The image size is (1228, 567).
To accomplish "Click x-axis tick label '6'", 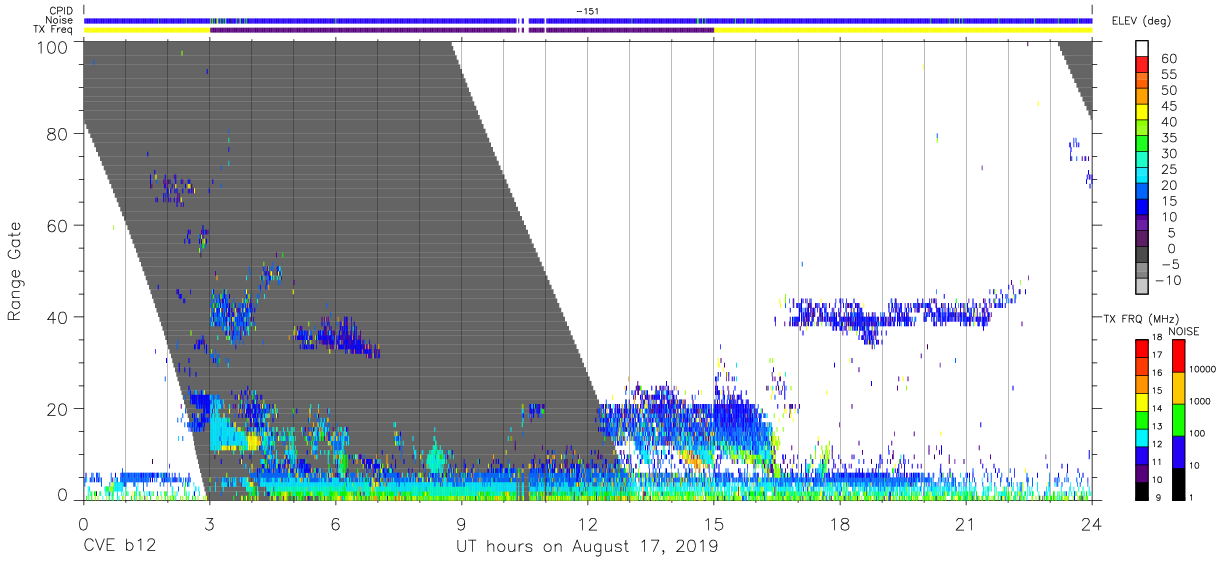I will 335,524.
